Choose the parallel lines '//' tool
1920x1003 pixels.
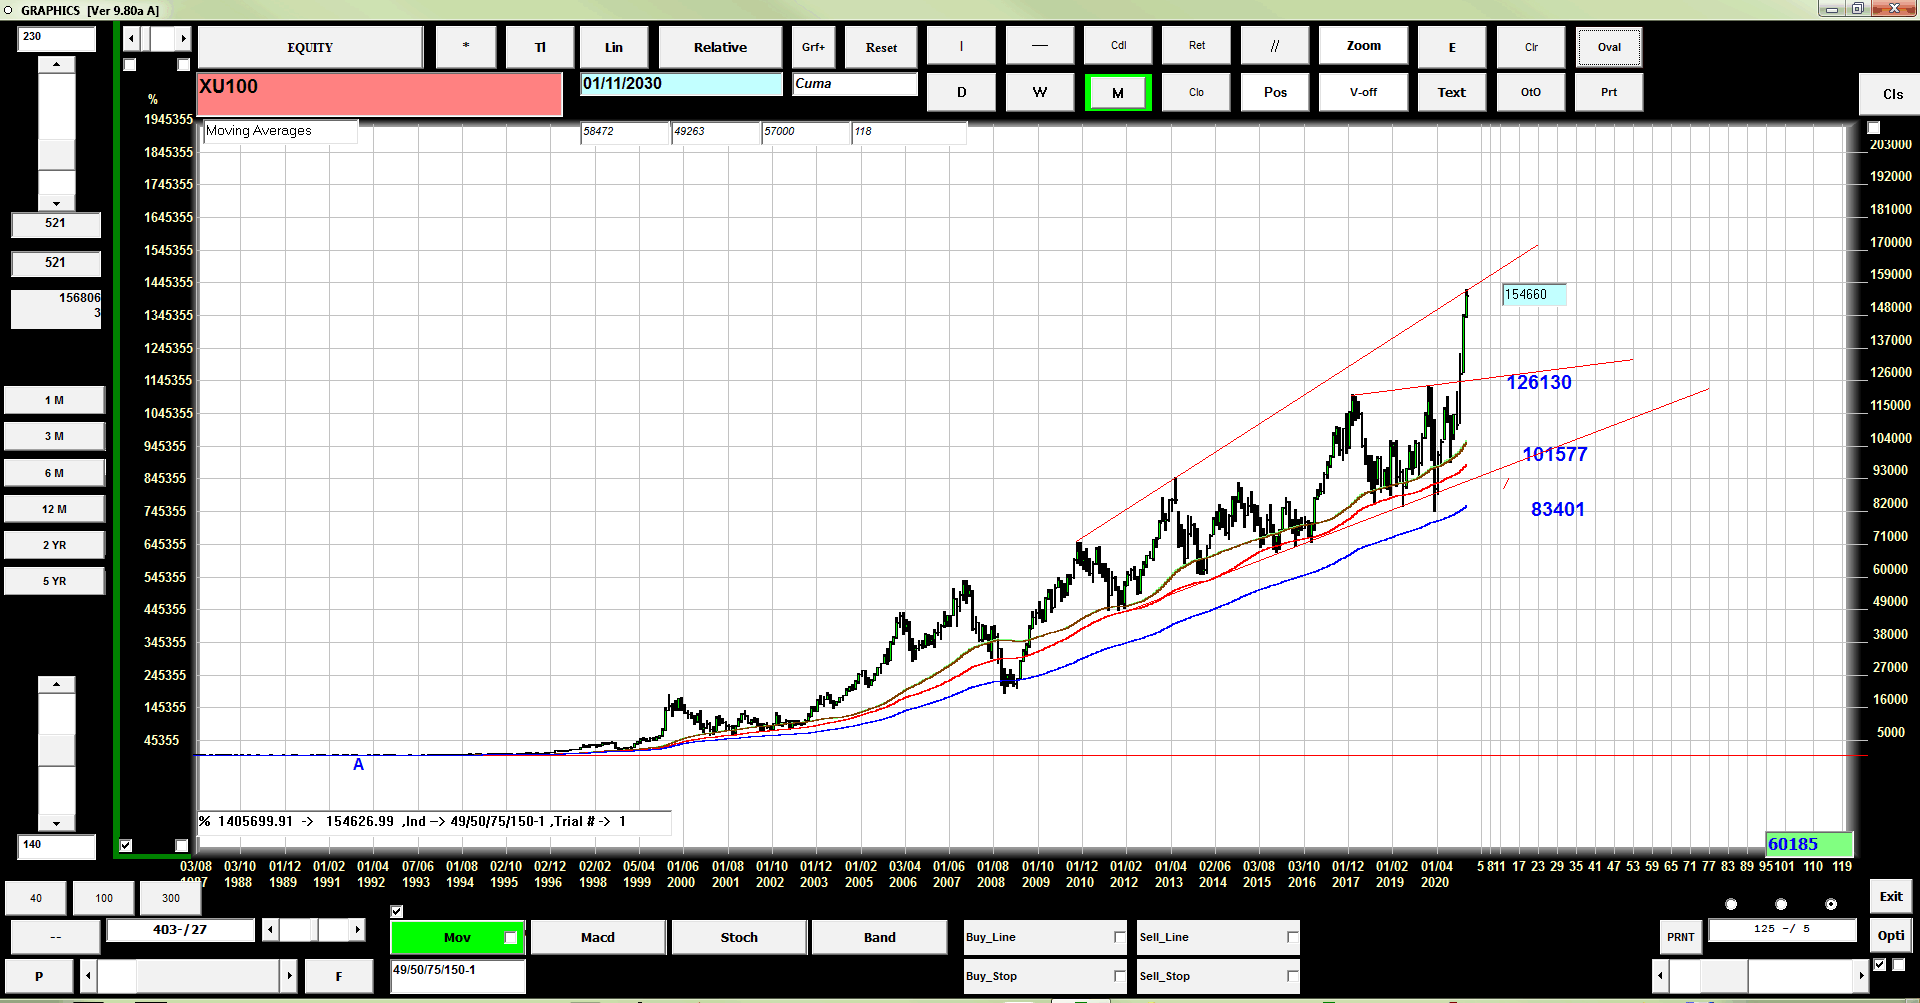(1274, 47)
